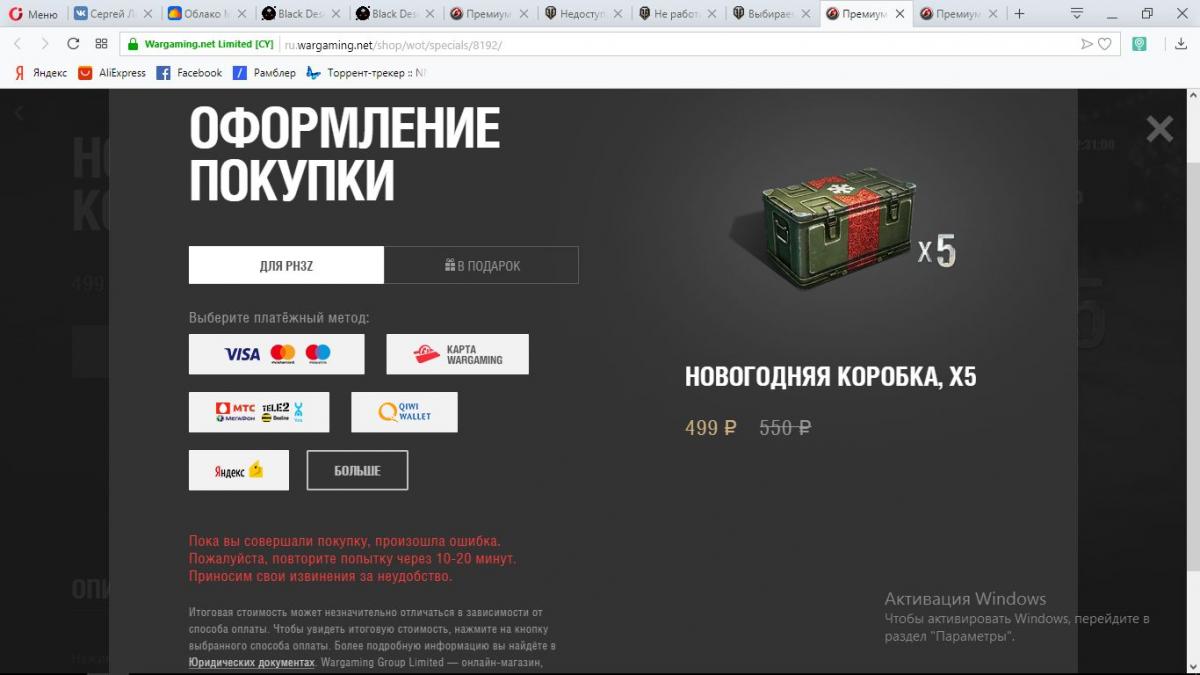1200x675 pixels.
Task: Open the speed dial grid icon
Action: (101, 44)
